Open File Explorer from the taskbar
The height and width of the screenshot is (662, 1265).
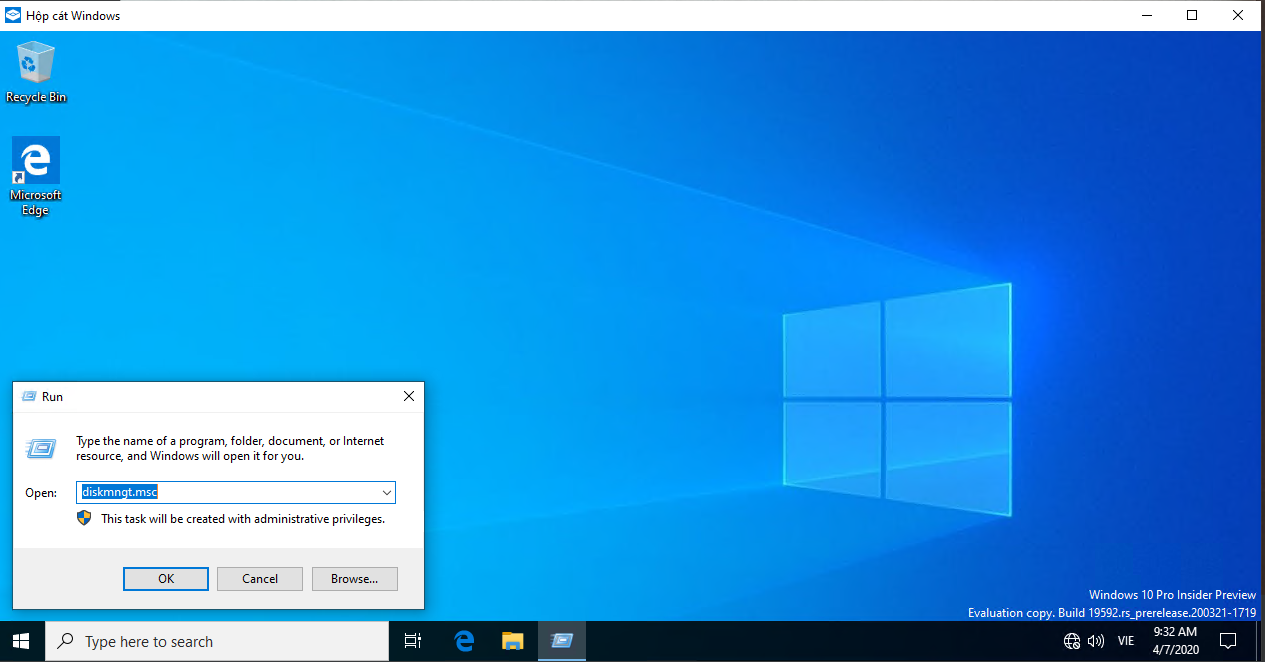512,641
